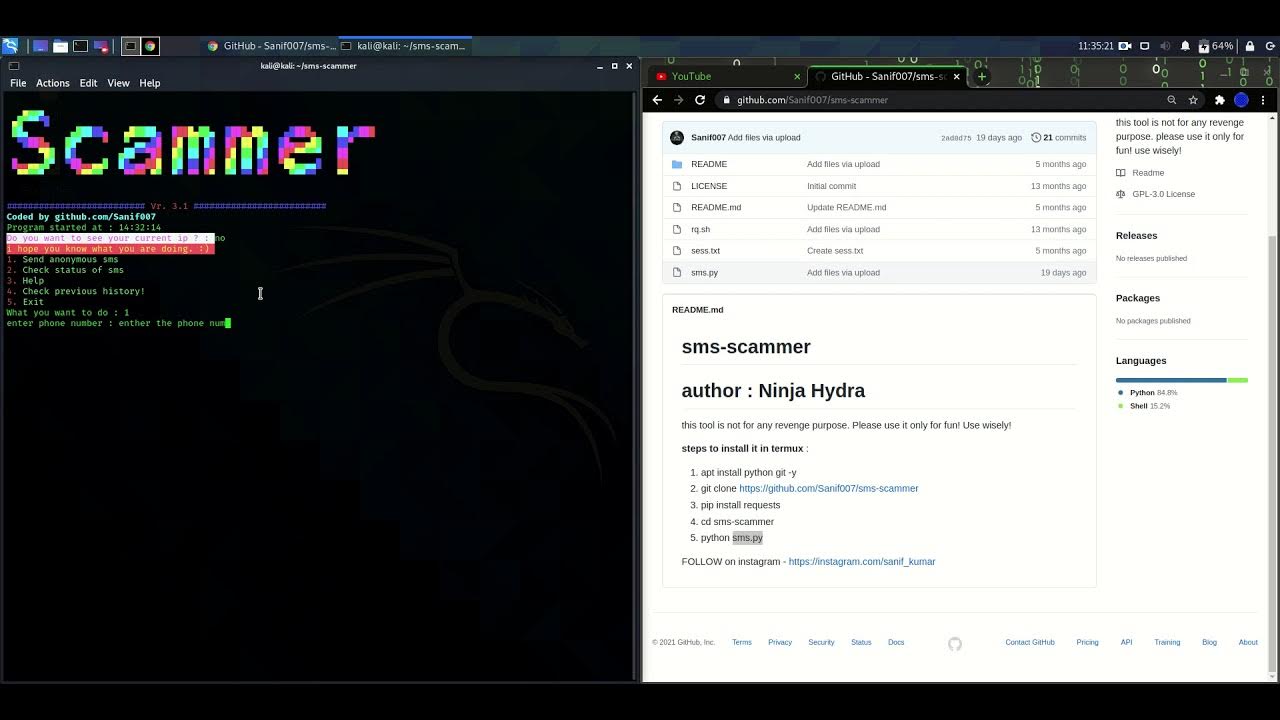This screenshot has width=1280, height=720.
Task: Go back in Chrome browser
Action: point(657,100)
